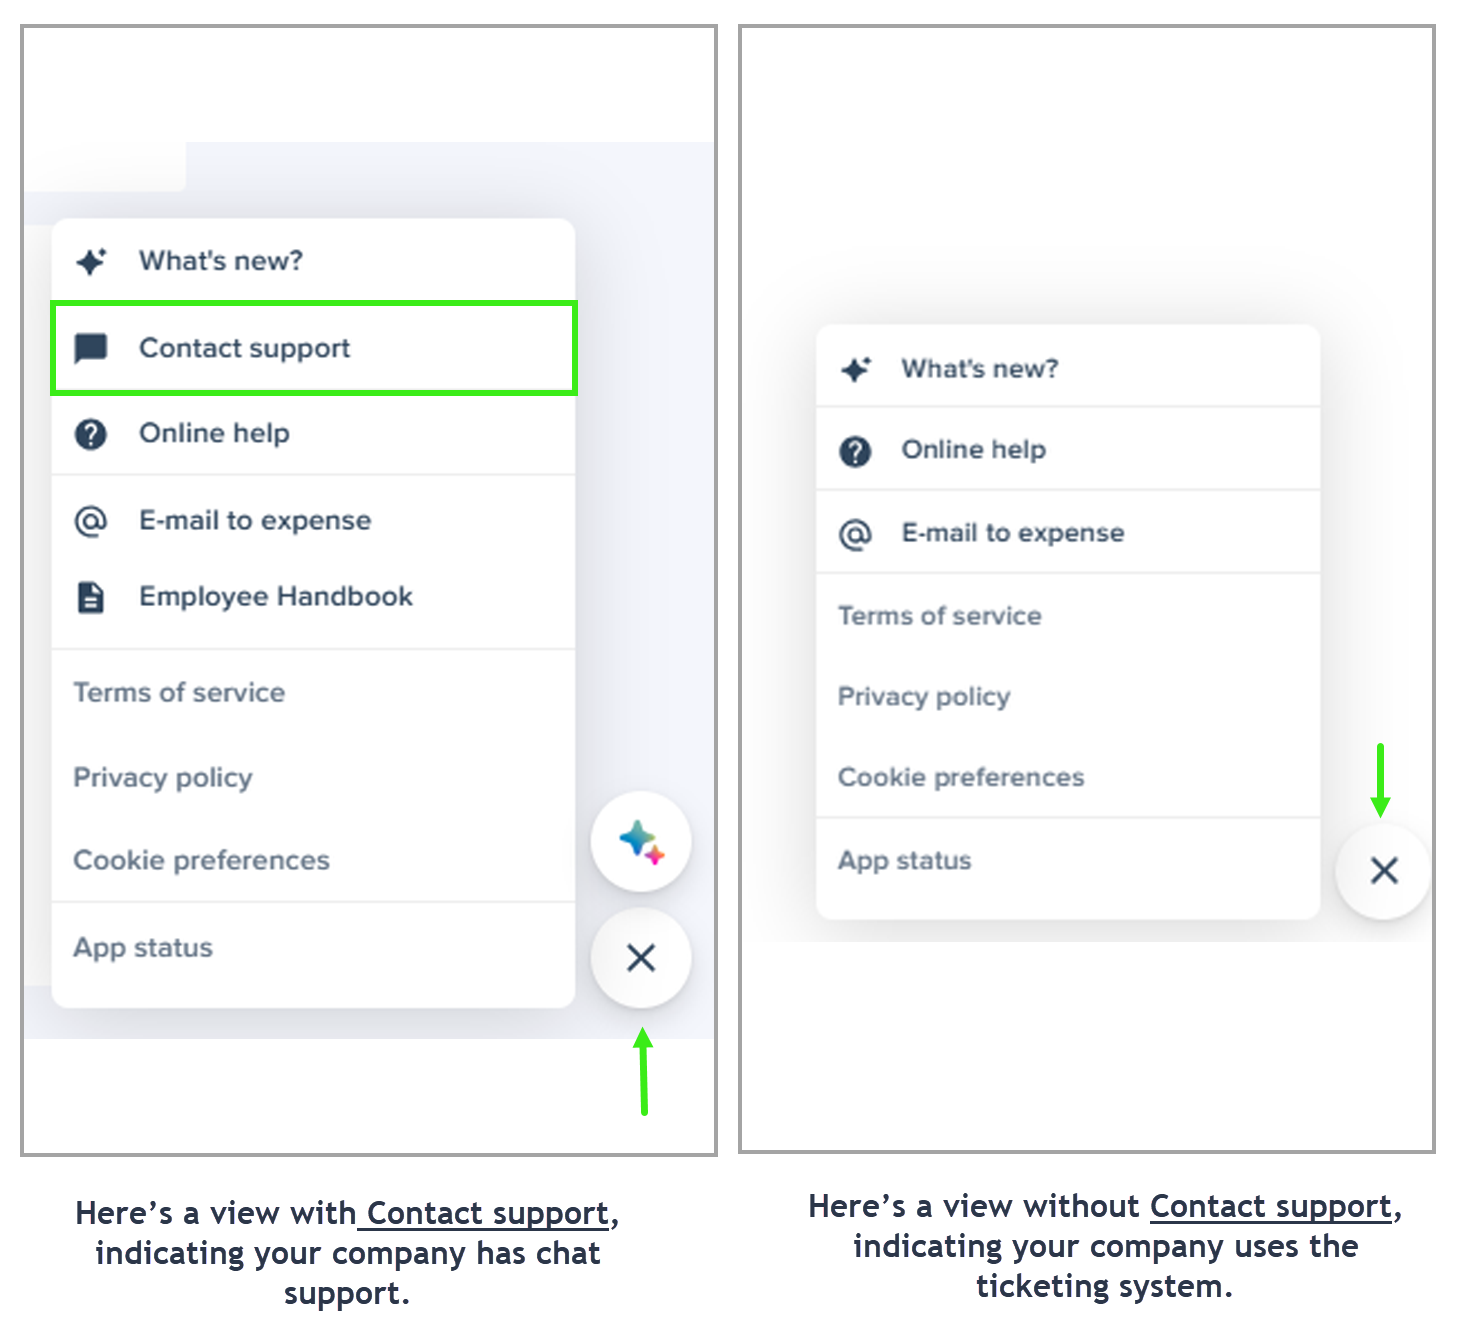The image size is (1462, 1336).
Task: Click the @ icon in left menu
Action: [91, 521]
